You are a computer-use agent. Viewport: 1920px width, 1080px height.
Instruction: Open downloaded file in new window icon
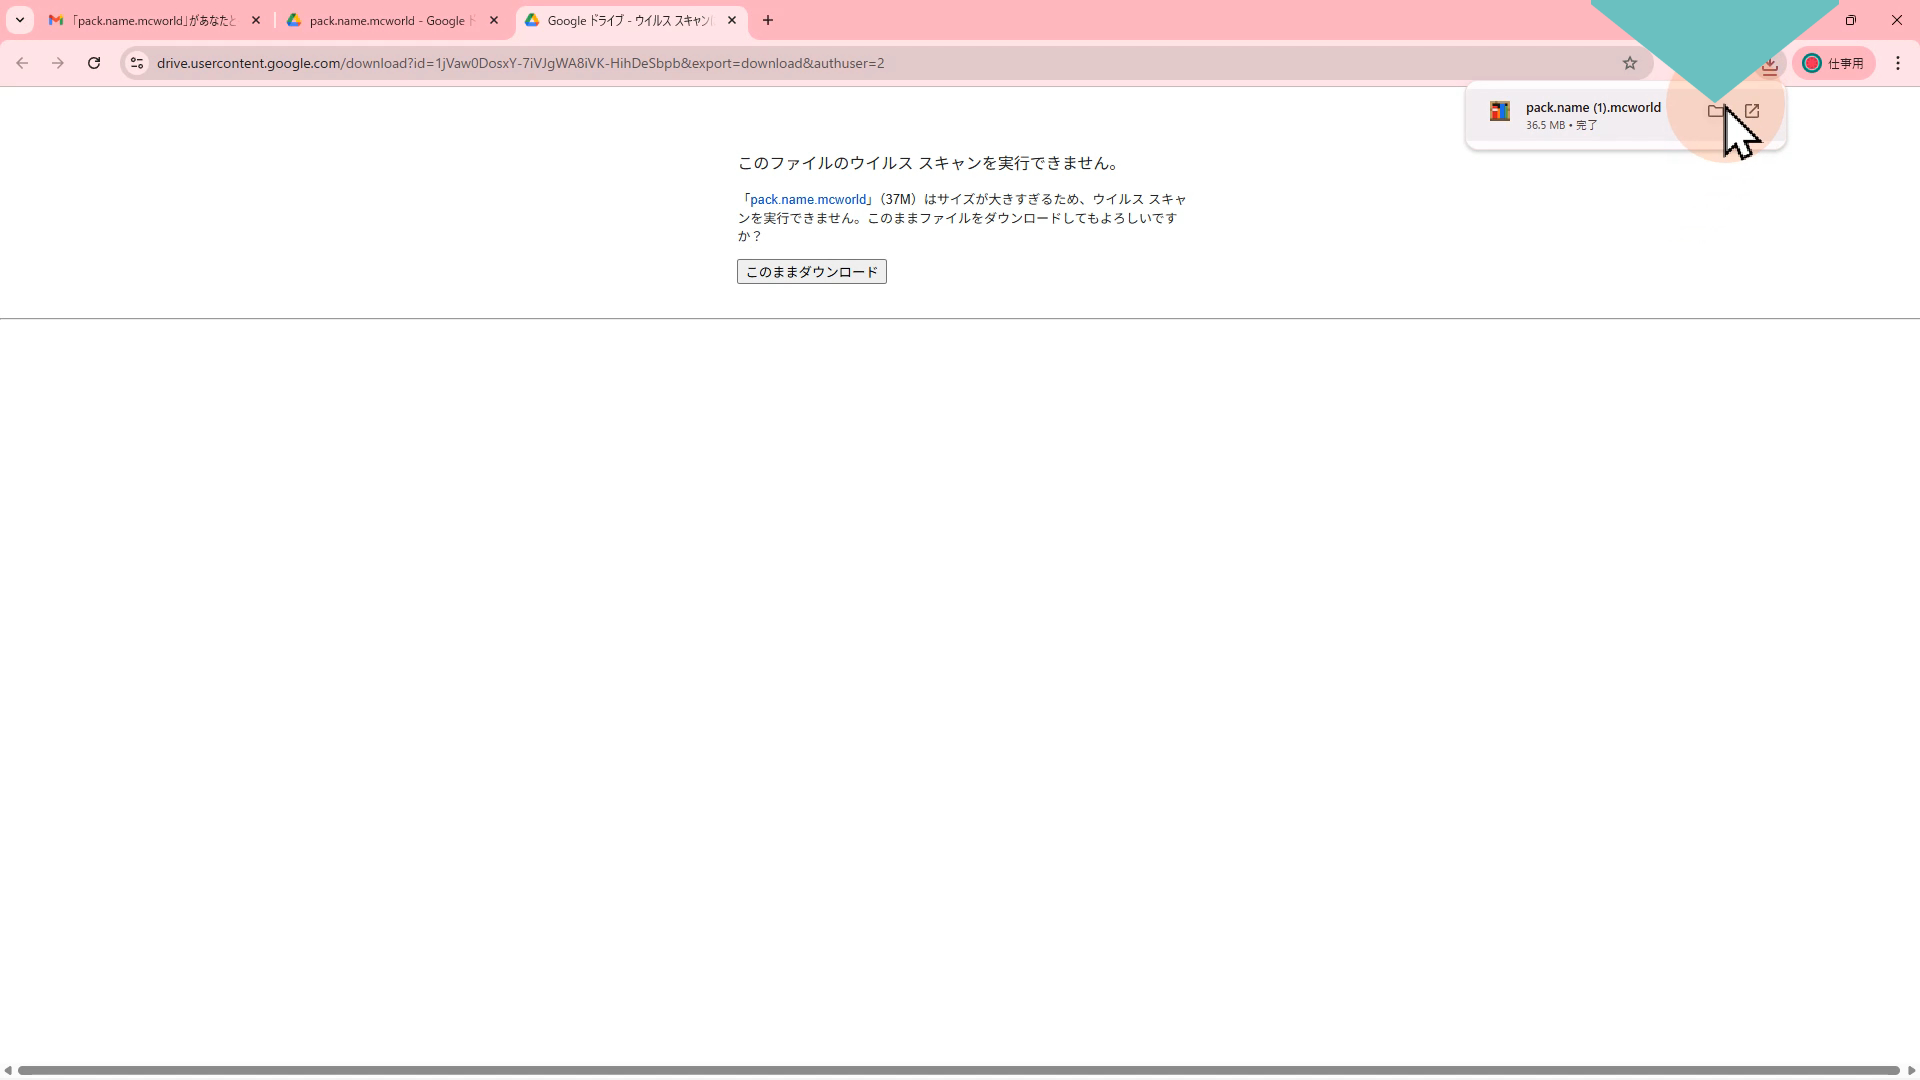[x=1752, y=111]
